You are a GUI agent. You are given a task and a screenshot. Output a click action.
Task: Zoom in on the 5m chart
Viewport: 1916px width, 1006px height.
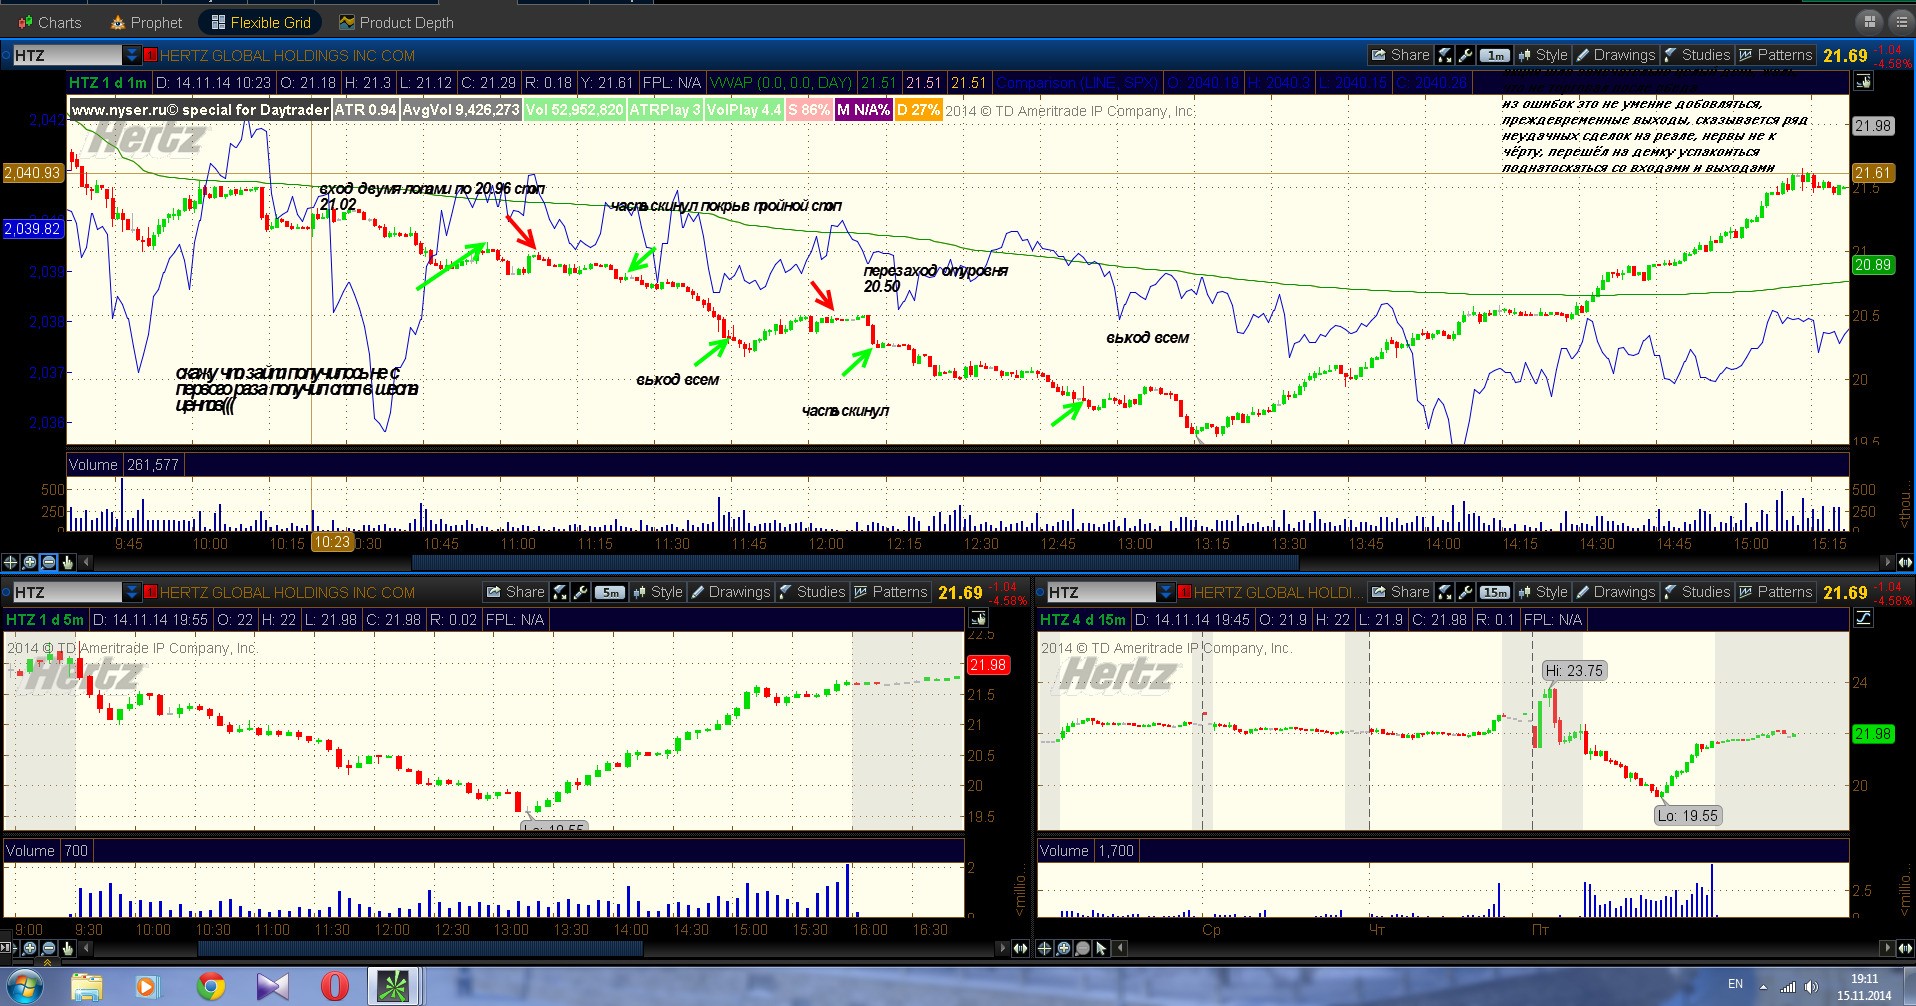click(29, 948)
